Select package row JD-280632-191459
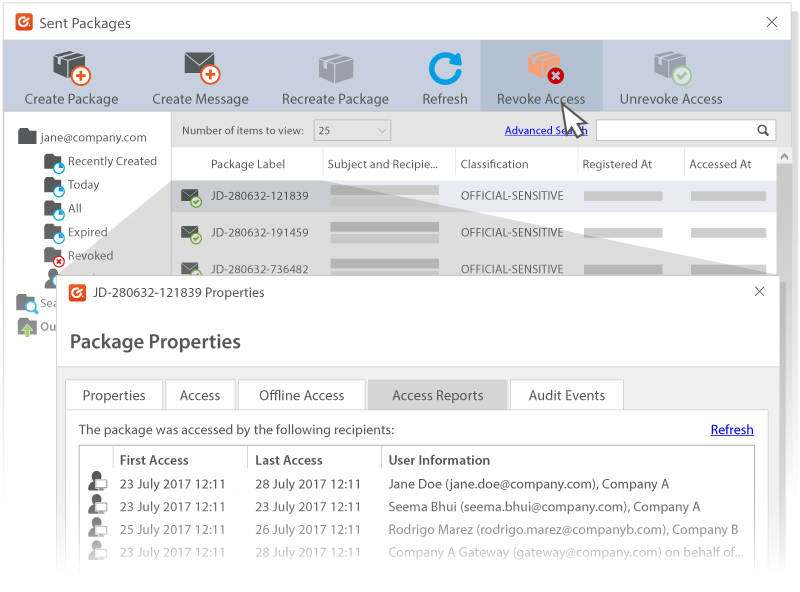The height and width of the screenshot is (592, 800). (x=474, y=233)
